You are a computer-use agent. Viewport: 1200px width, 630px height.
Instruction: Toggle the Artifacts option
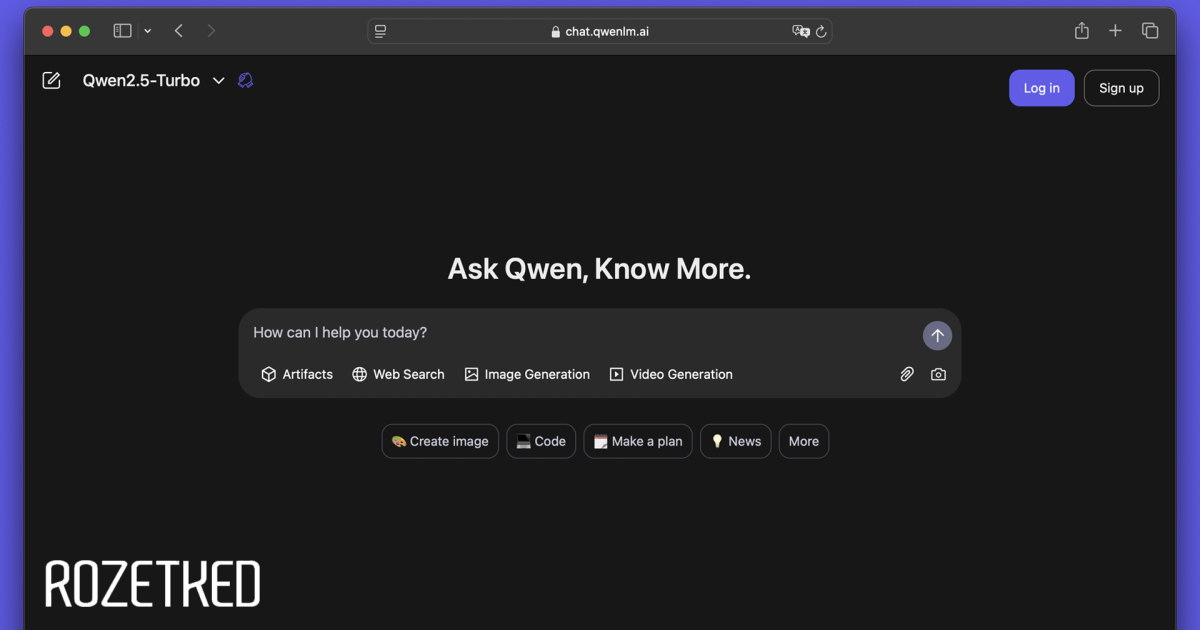pos(297,374)
